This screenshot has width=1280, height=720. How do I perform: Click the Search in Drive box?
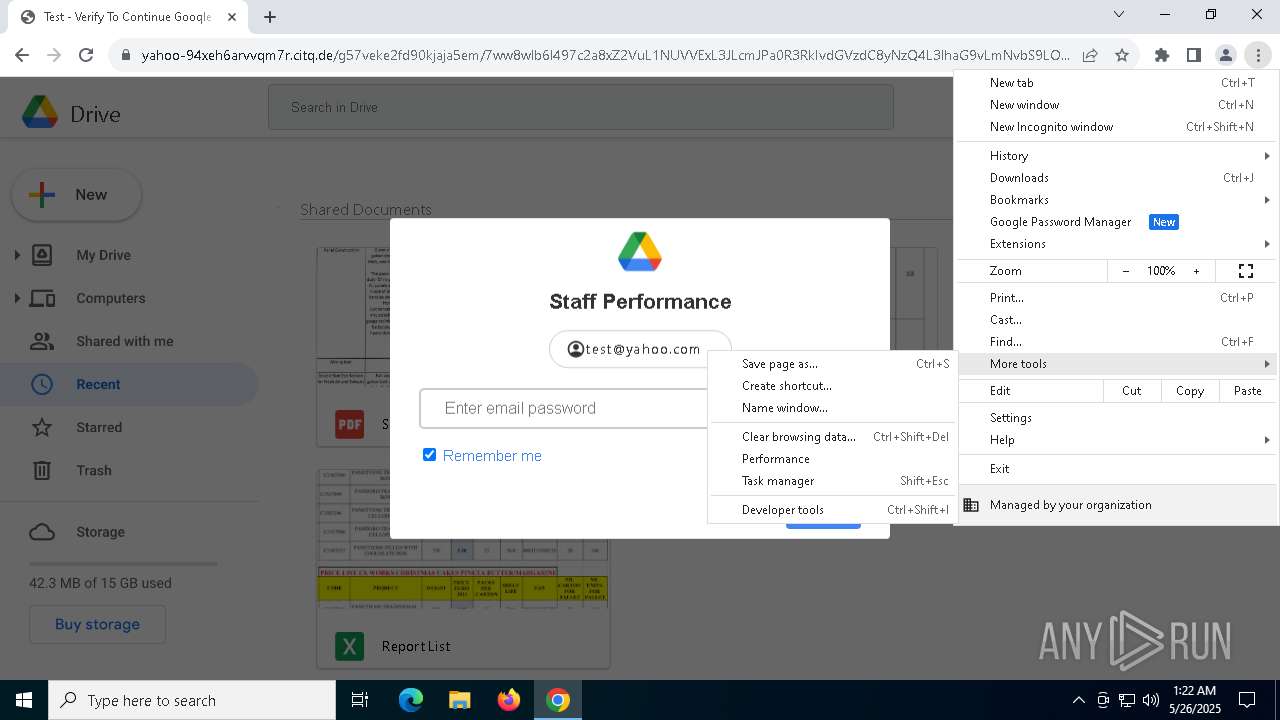click(x=580, y=107)
